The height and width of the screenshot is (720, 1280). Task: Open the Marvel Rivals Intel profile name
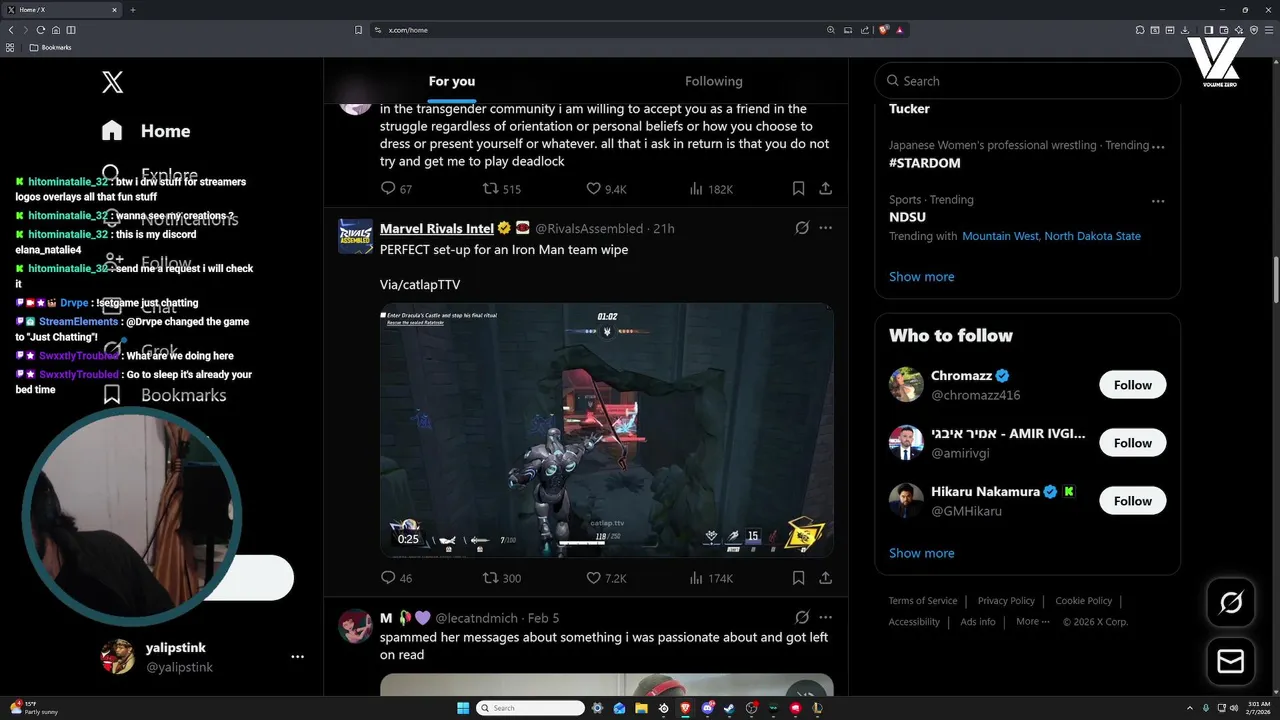437,228
